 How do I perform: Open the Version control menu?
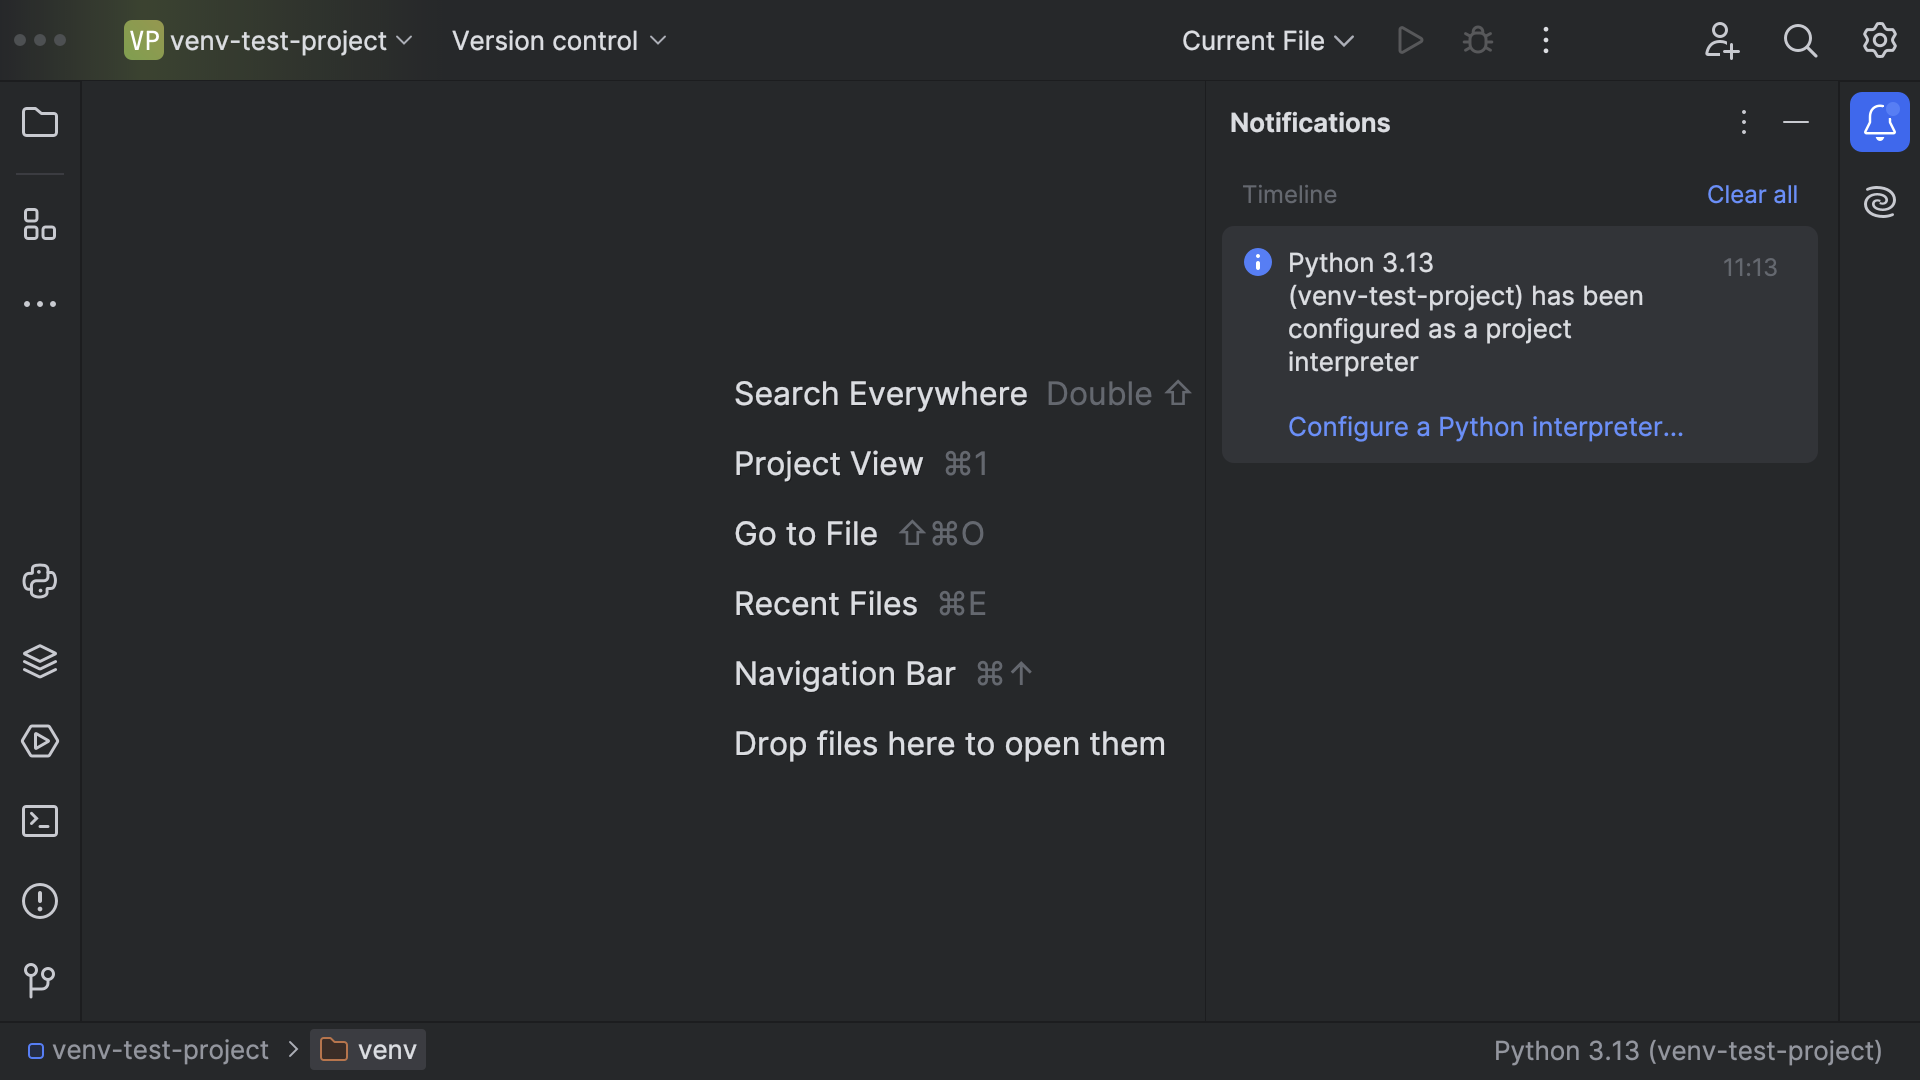[558, 40]
